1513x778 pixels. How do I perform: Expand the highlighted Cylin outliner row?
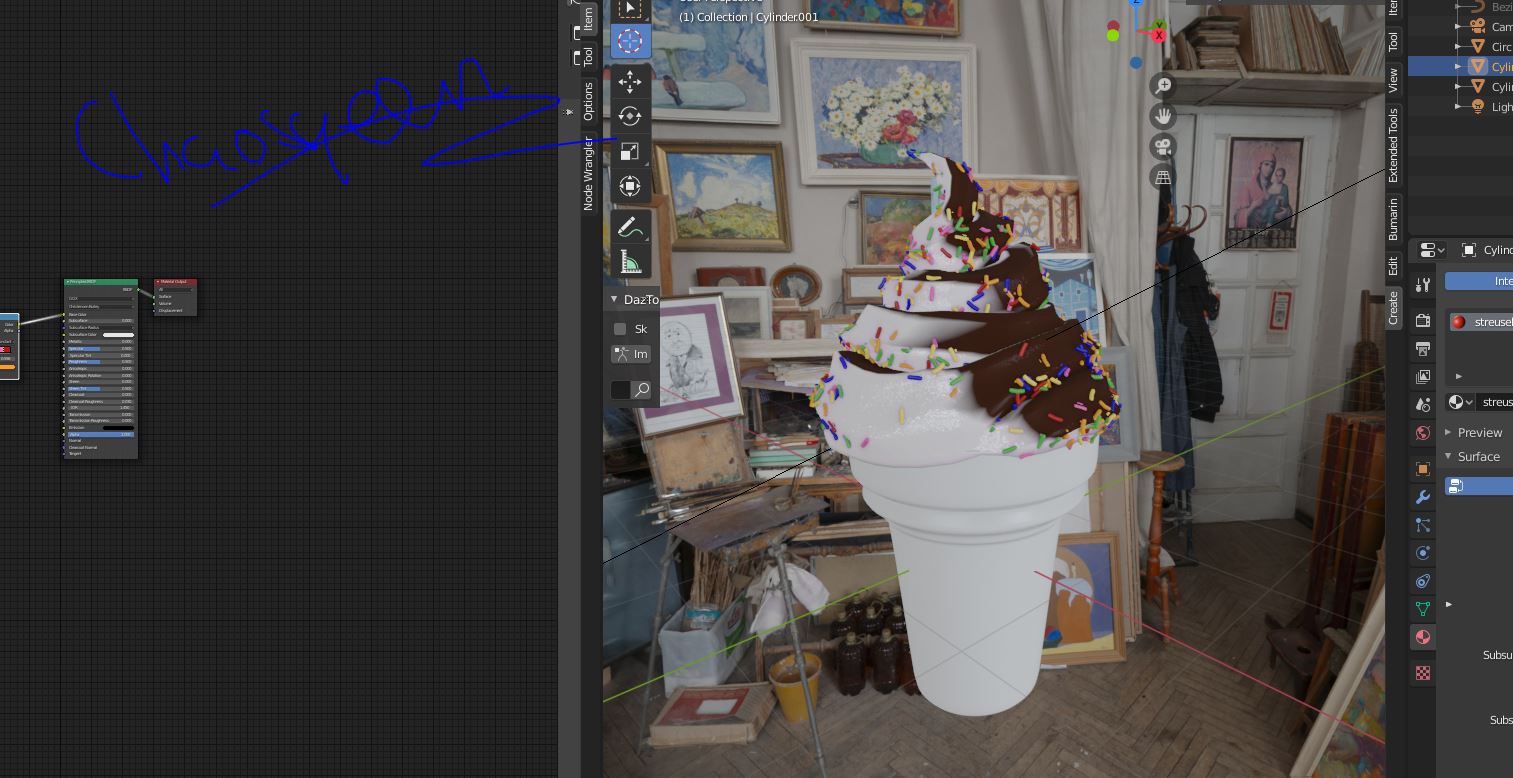click(x=1459, y=66)
